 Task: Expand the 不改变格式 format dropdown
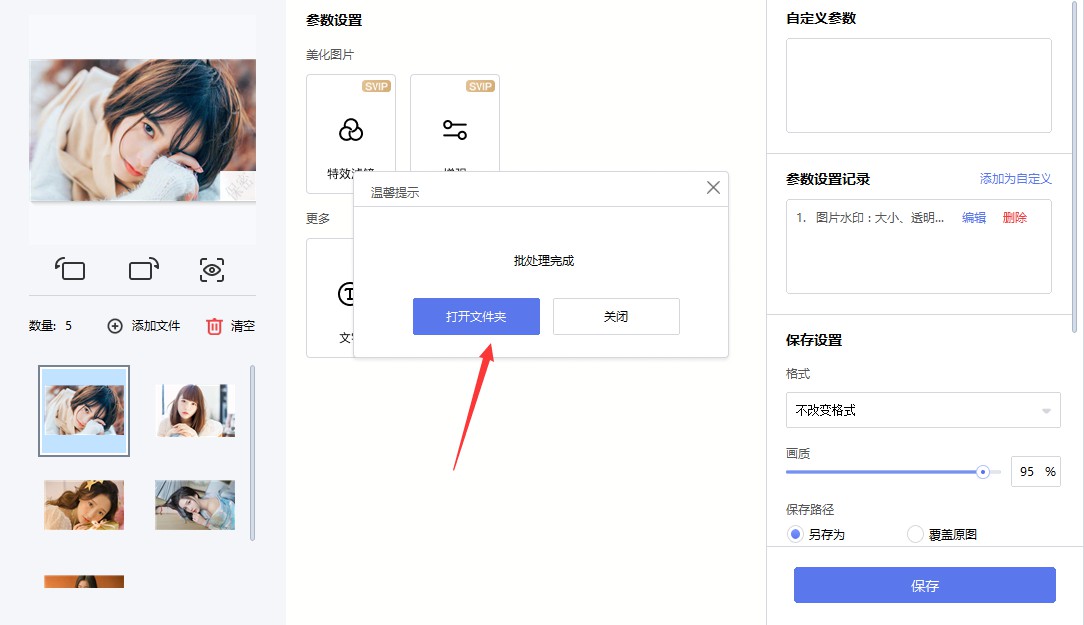point(921,410)
